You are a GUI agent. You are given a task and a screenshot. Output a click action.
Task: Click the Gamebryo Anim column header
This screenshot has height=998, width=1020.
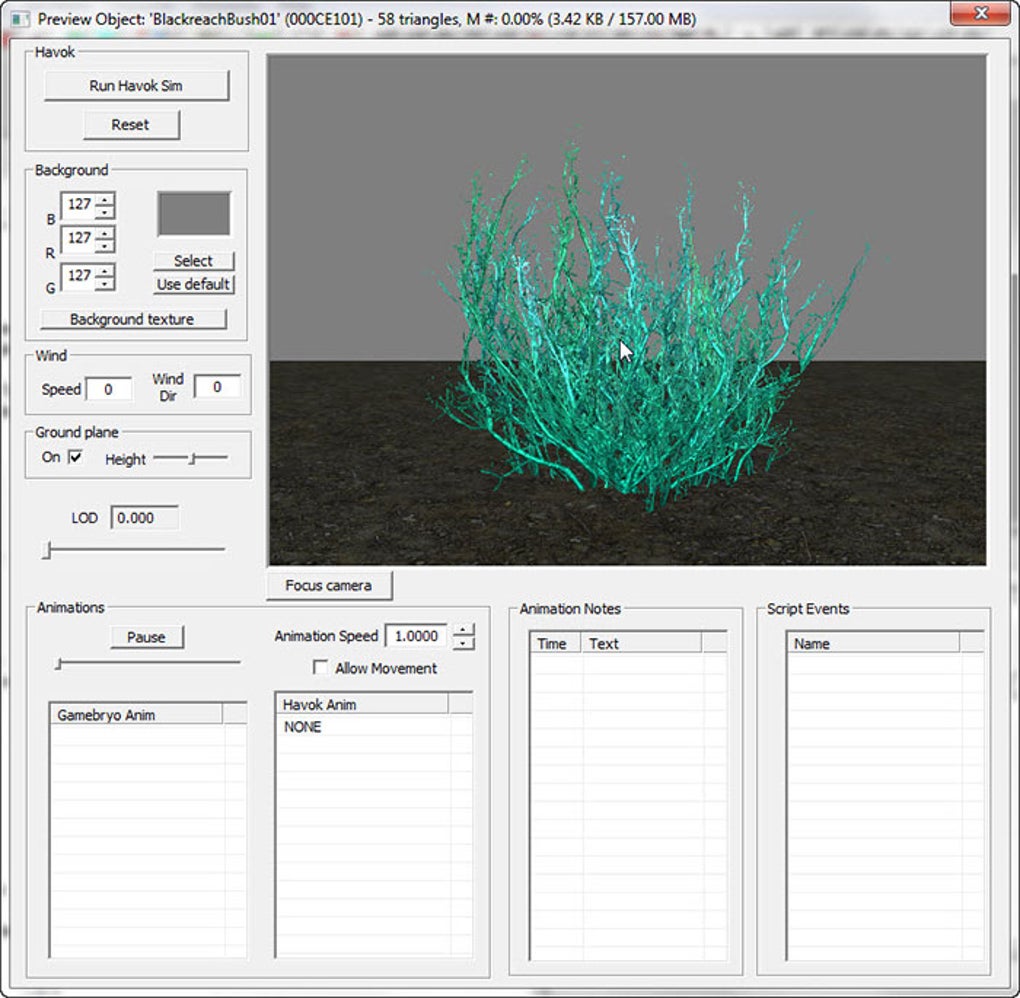(x=137, y=715)
